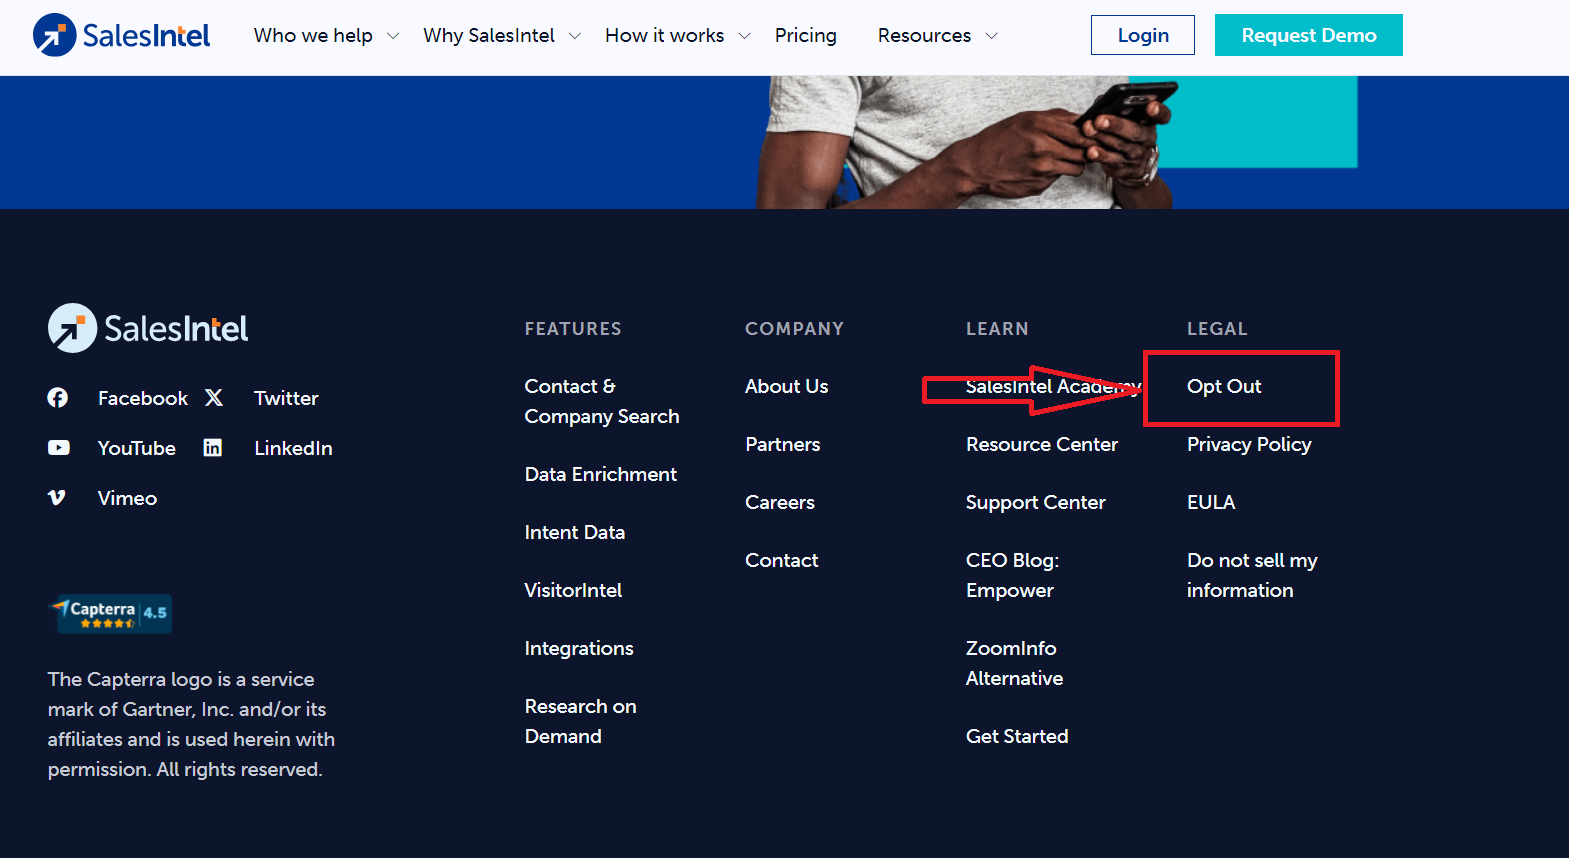
Task: Click the Login button
Action: pyautogui.click(x=1143, y=35)
